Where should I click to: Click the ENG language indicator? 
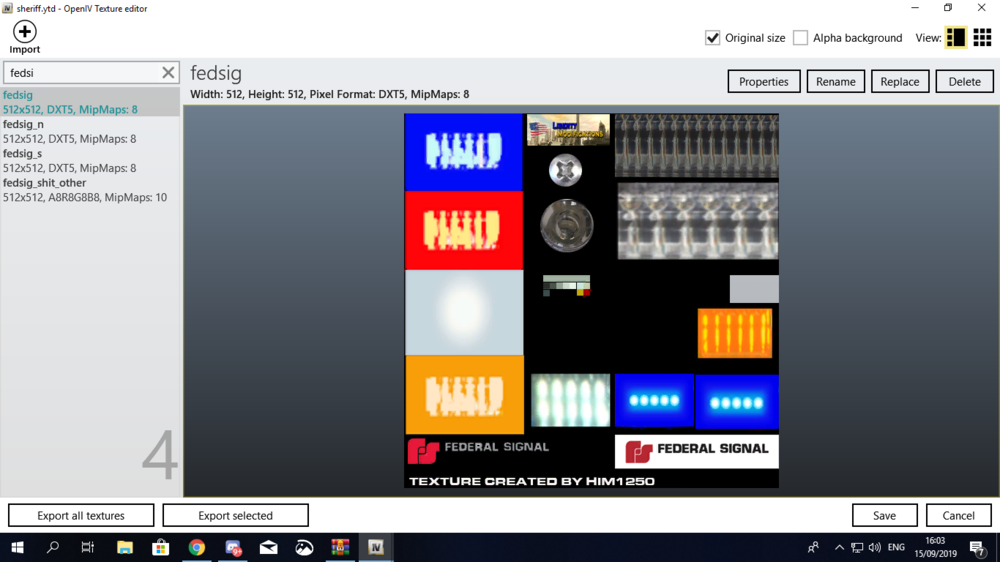pyautogui.click(x=896, y=547)
